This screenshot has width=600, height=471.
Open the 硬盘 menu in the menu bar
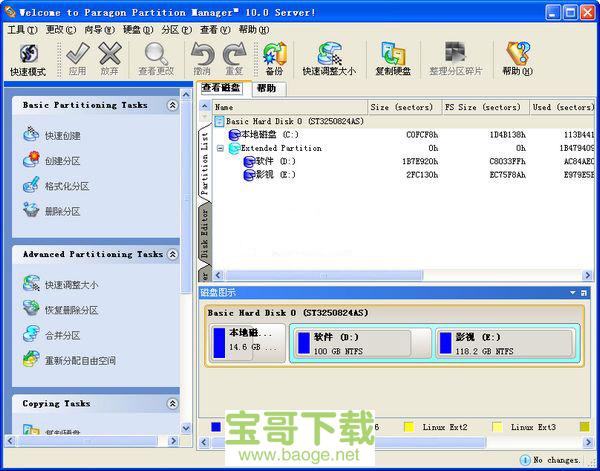coord(131,30)
